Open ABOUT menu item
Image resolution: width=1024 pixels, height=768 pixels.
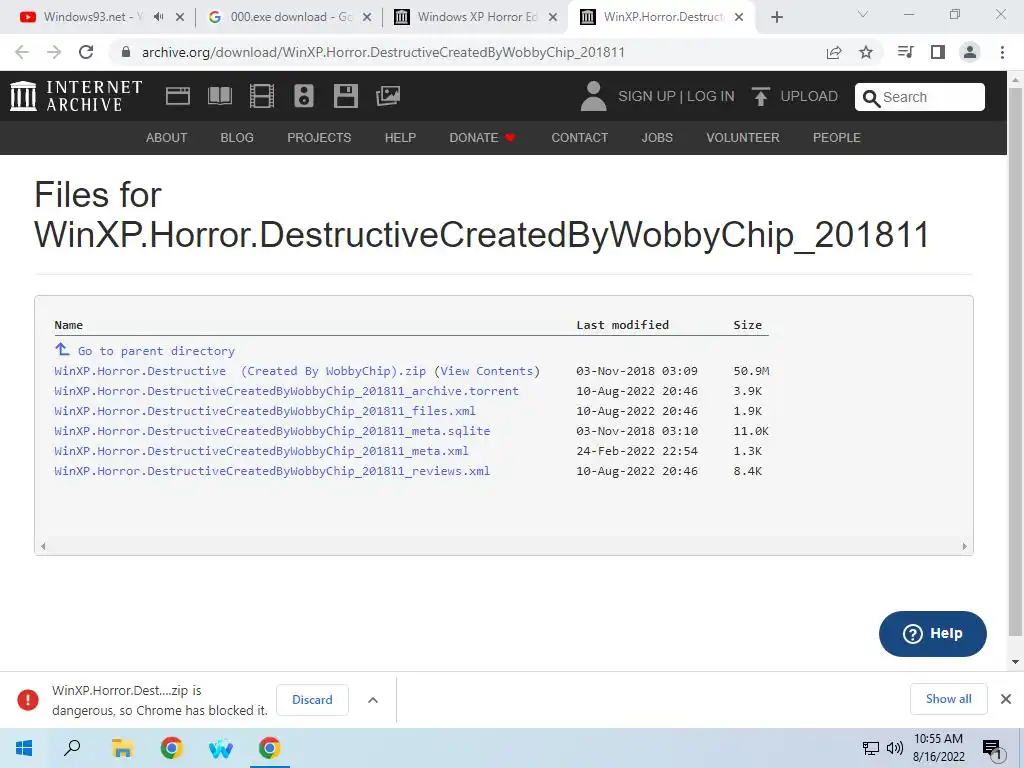pyautogui.click(x=167, y=138)
